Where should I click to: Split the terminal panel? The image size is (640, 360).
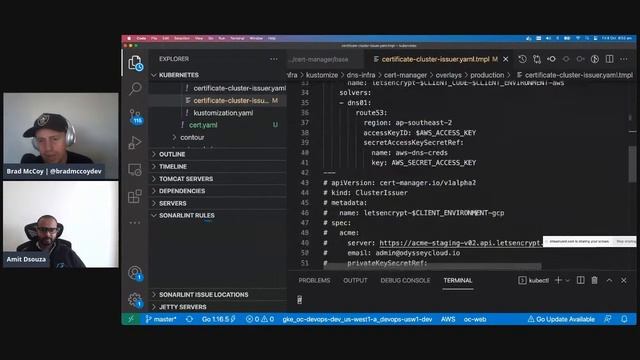pos(580,280)
